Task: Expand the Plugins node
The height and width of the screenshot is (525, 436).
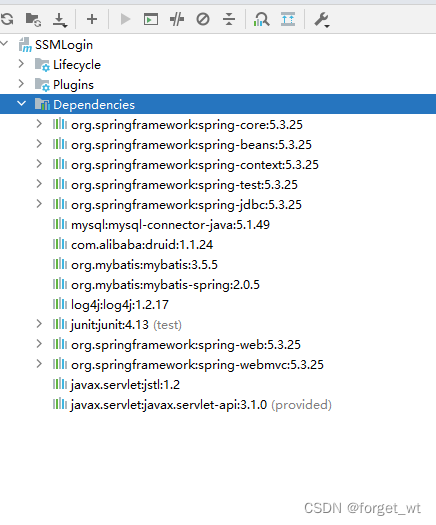Action: pyautogui.click(x=21, y=84)
